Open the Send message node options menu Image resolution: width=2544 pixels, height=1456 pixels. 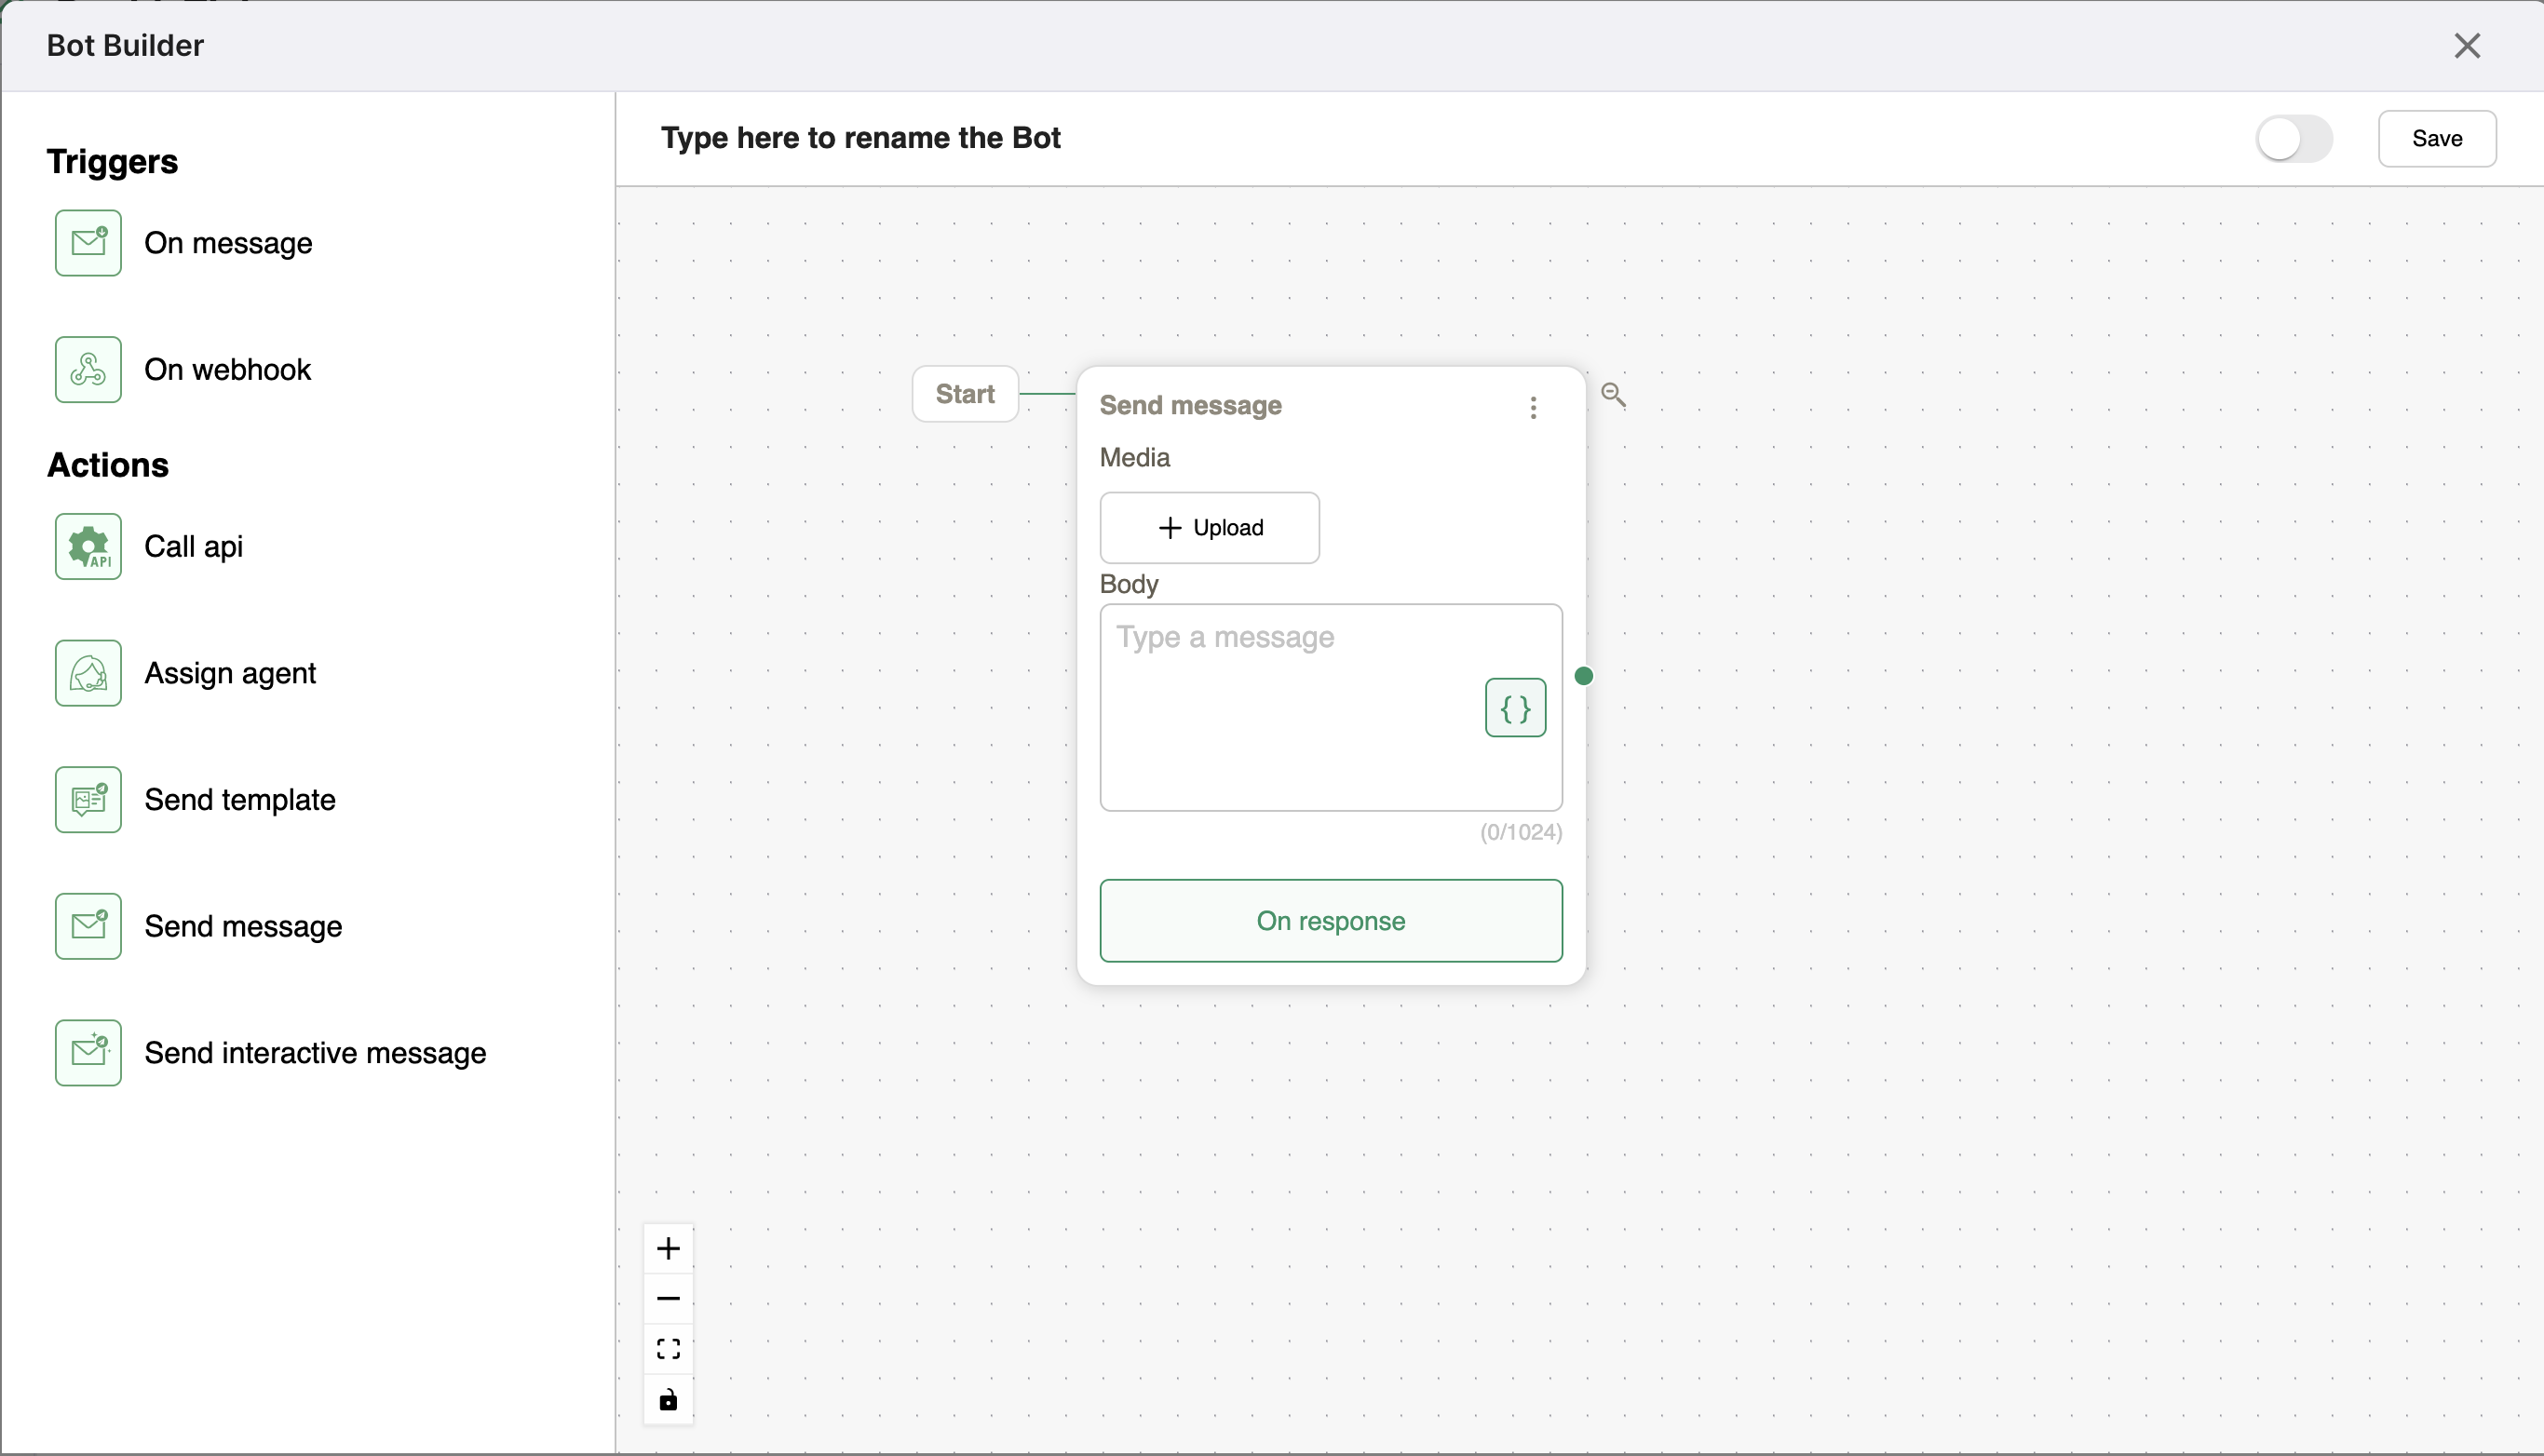click(x=1533, y=407)
